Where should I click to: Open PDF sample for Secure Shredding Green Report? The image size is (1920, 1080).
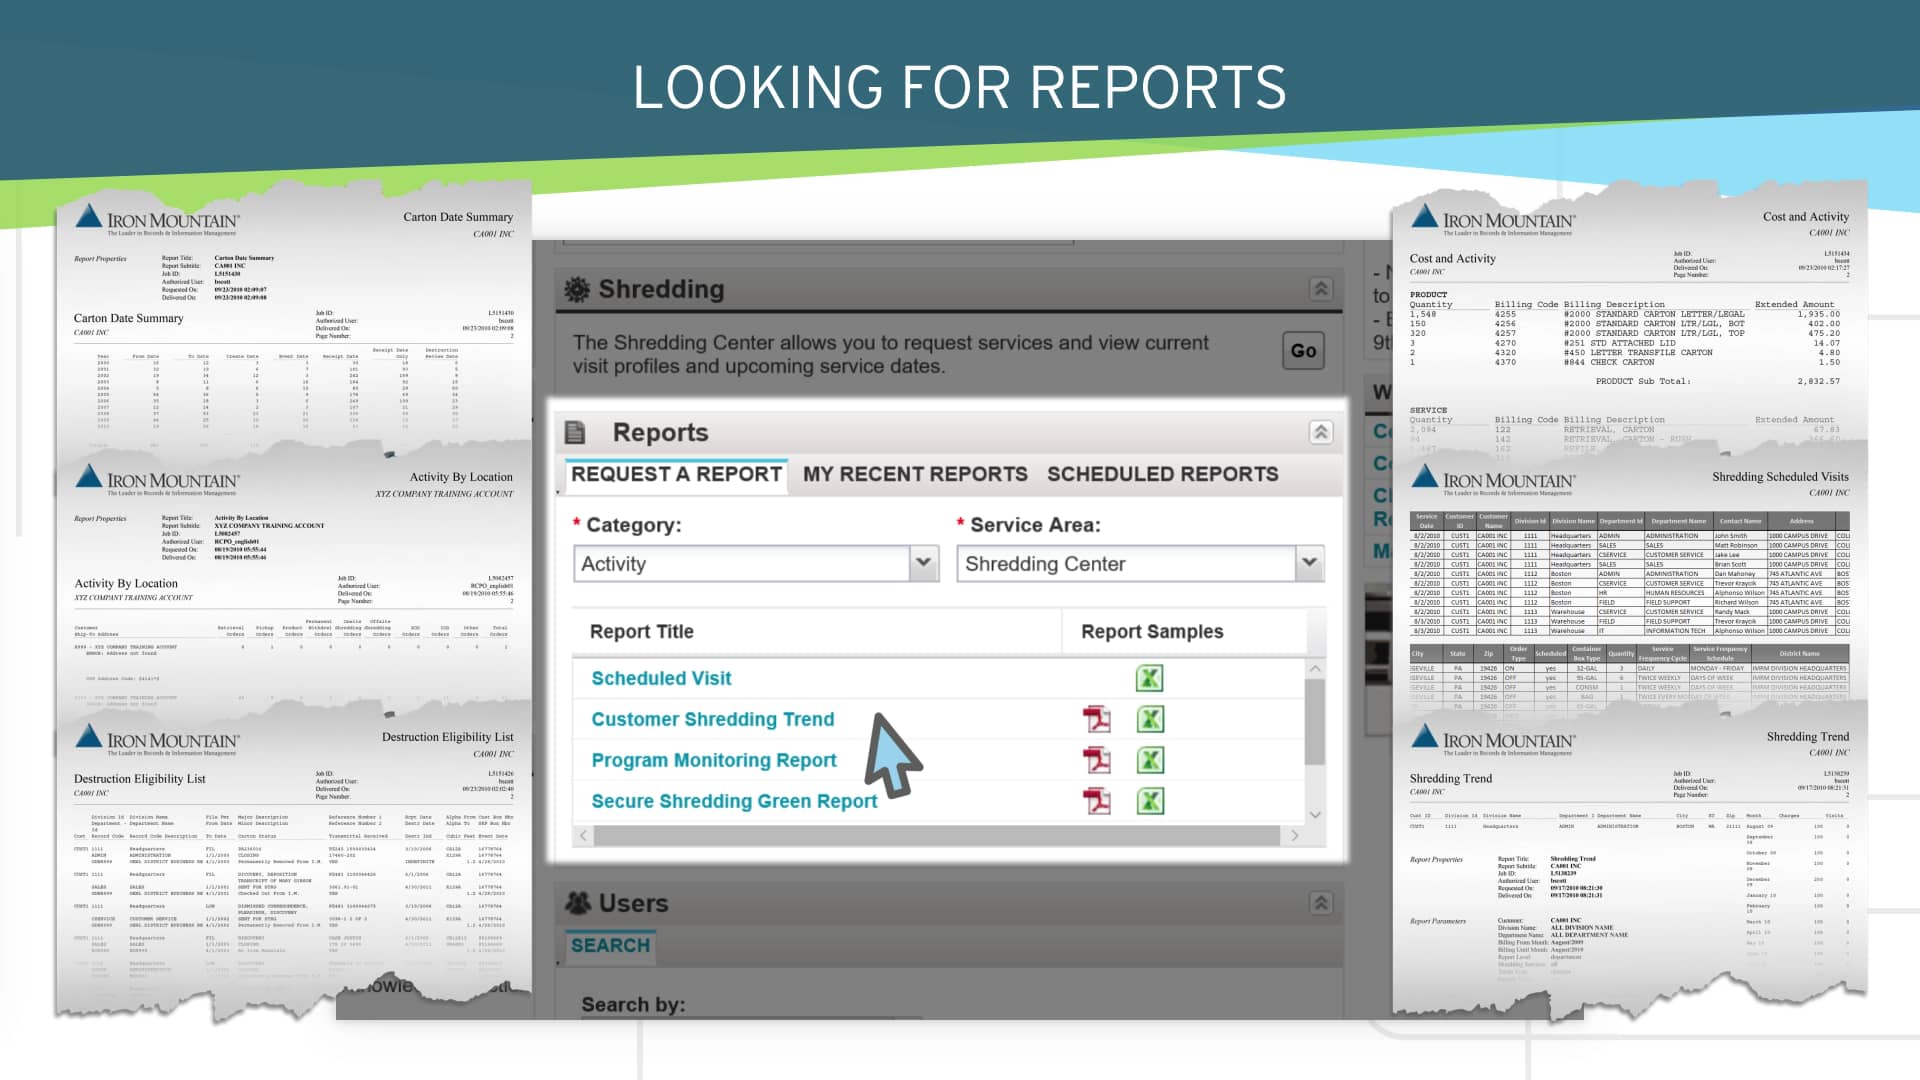click(1097, 802)
